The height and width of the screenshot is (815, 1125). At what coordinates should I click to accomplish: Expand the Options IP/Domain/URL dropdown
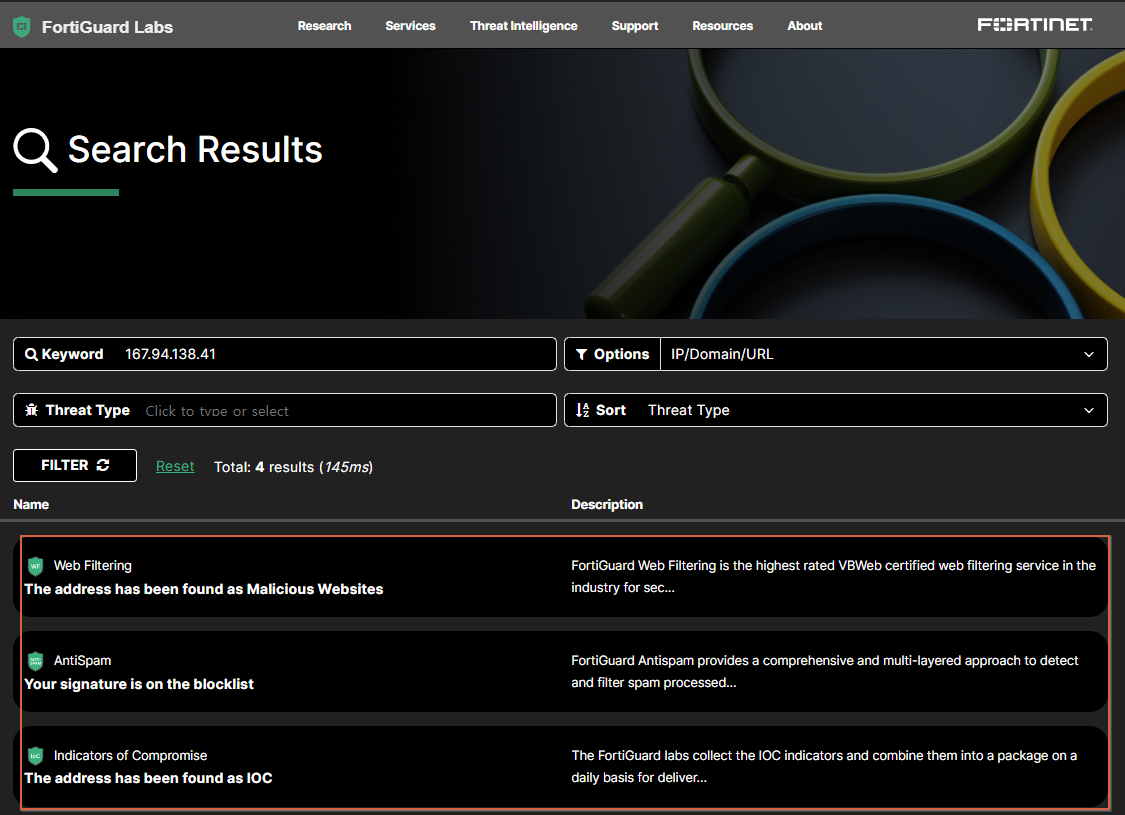tap(883, 354)
